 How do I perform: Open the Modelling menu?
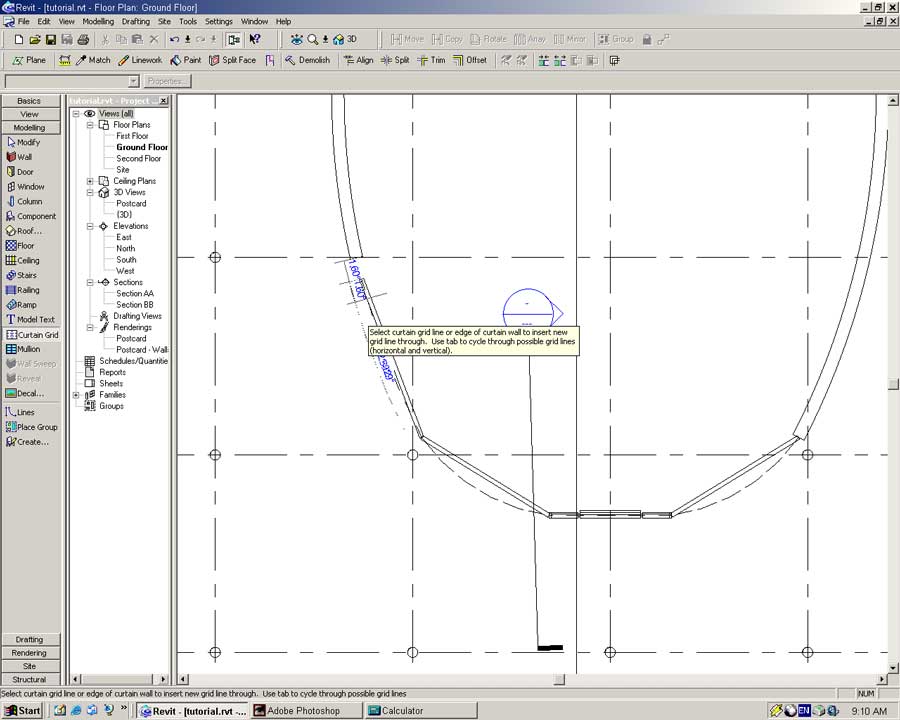[98, 21]
